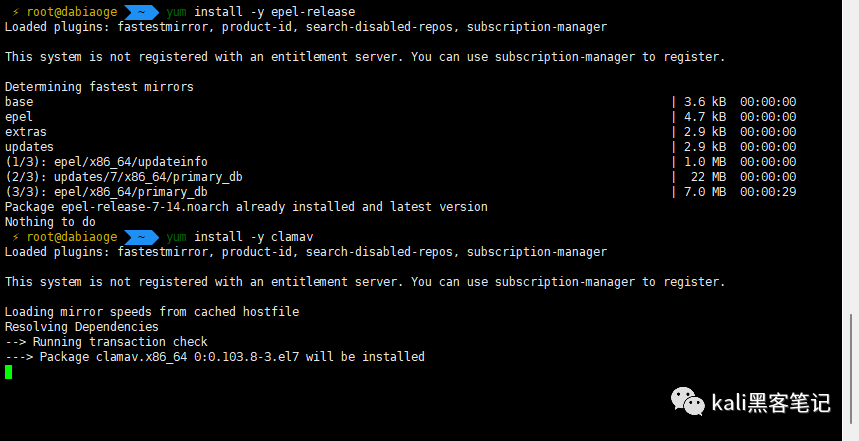This screenshot has height=441, width=859.
Task: Click the blue tilde directory segment on second prompt
Action: point(141,237)
